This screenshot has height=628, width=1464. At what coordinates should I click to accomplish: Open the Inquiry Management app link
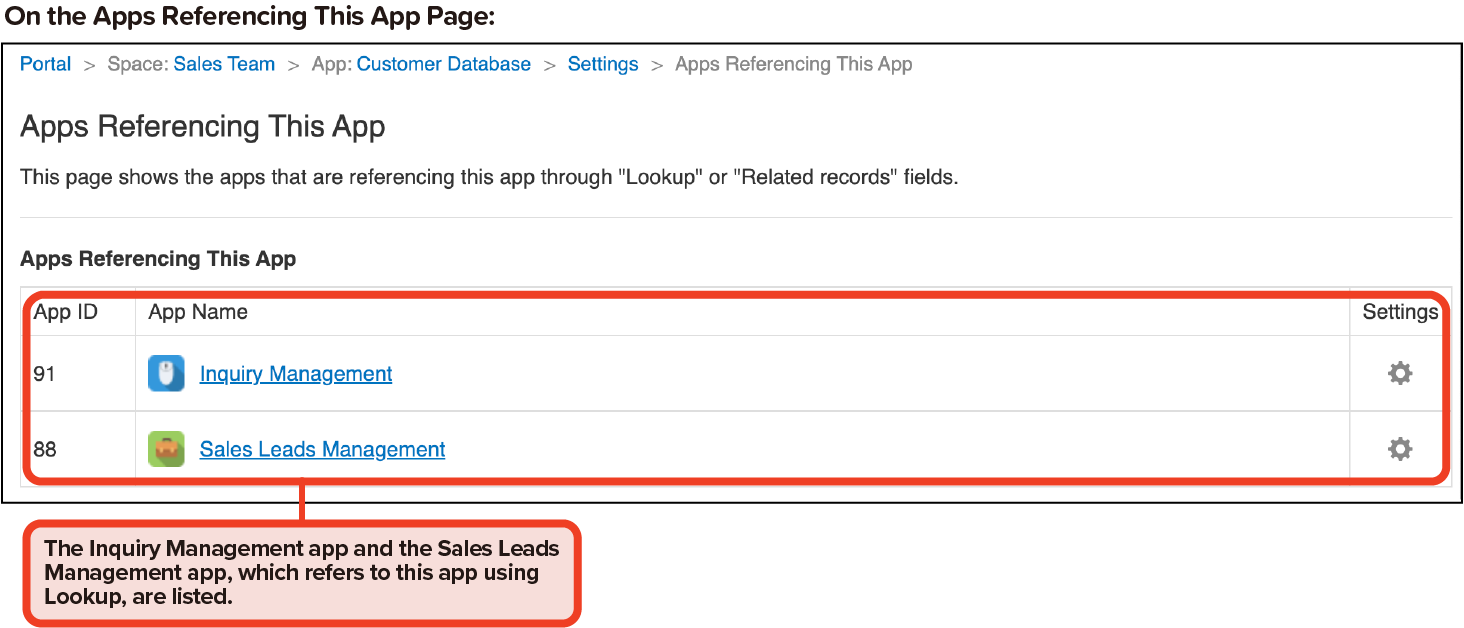pyautogui.click(x=296, y=374)
